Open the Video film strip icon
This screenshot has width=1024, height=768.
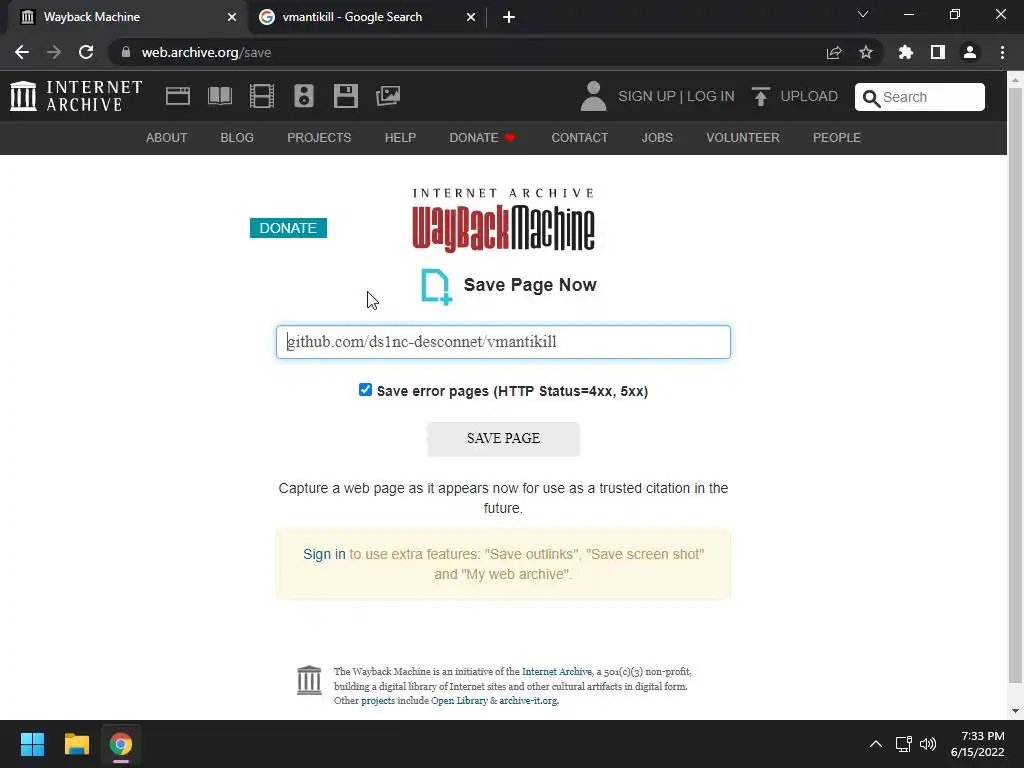(261, 96)
